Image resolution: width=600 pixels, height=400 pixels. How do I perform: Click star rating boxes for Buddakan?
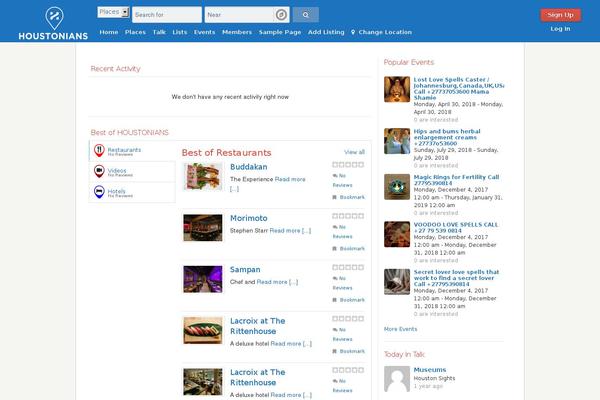pyautogui.click(x=348, y=165)
